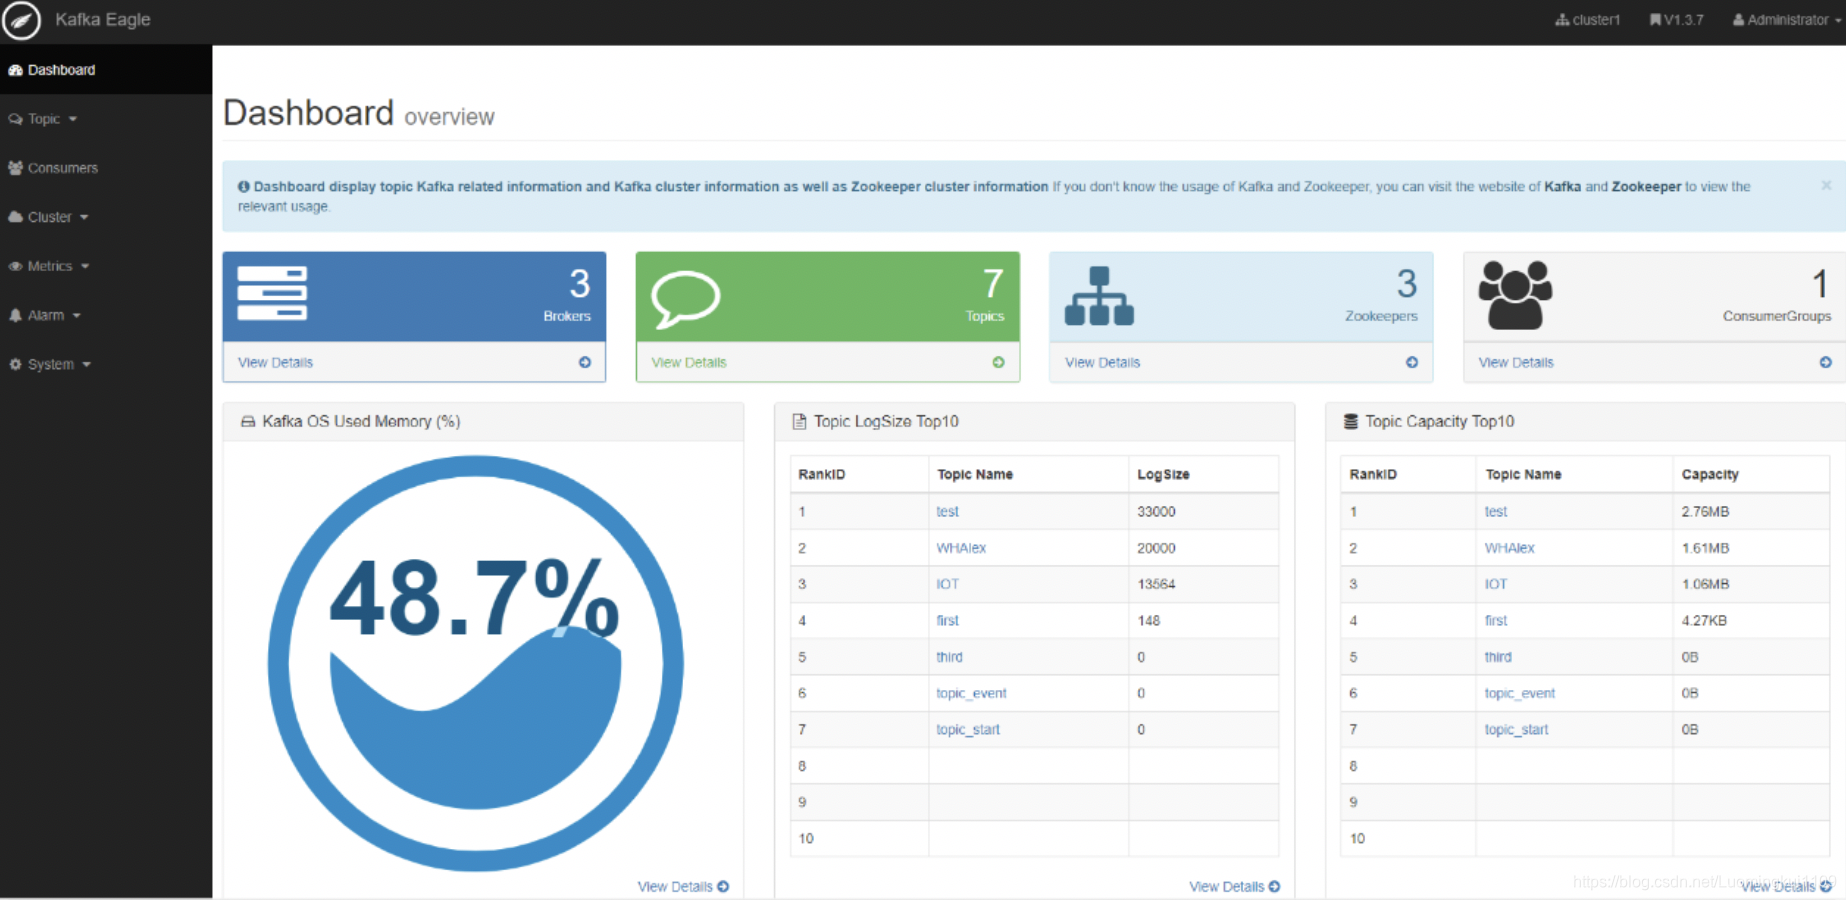Click the cluster1 selector in the header
This screenshot has width=1846, height=900.
coord(1587,20)
